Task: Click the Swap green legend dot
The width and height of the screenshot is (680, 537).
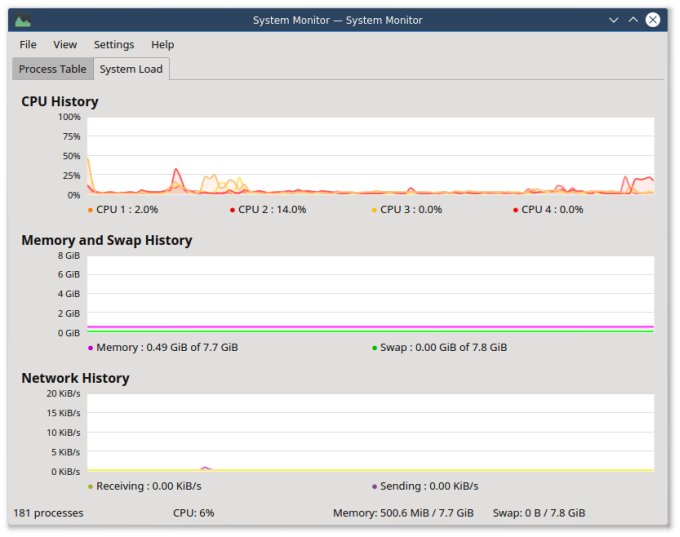Action: [x=375, y=348]
